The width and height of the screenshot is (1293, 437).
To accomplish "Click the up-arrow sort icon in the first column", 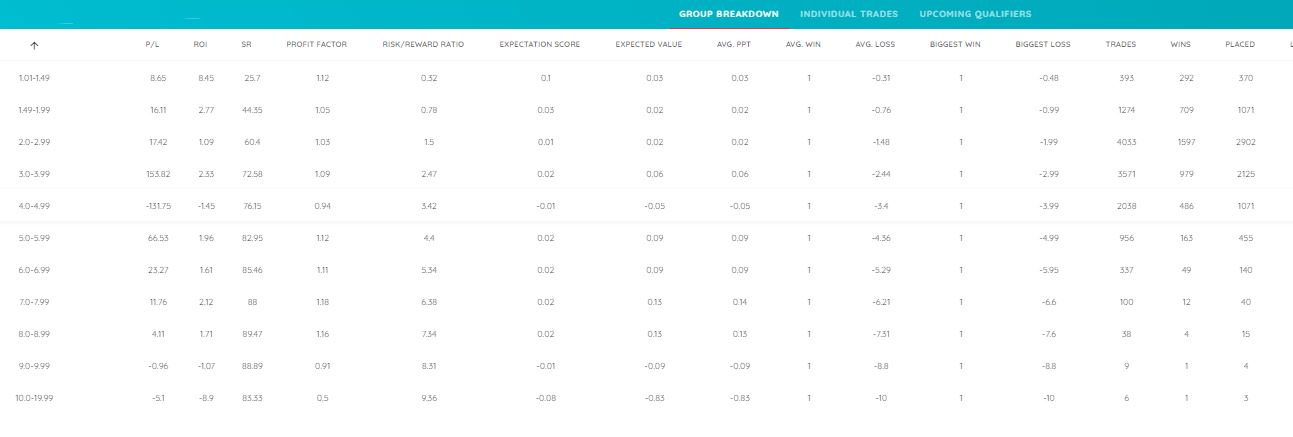I will 34,45.
